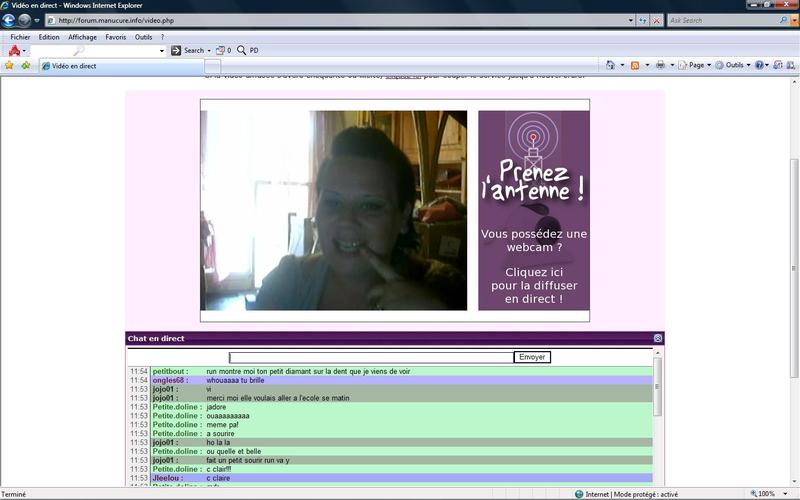Expand the address bar URL history dropdown
Viewport: 800px width, 500px height.
click(x=630, y=20)
